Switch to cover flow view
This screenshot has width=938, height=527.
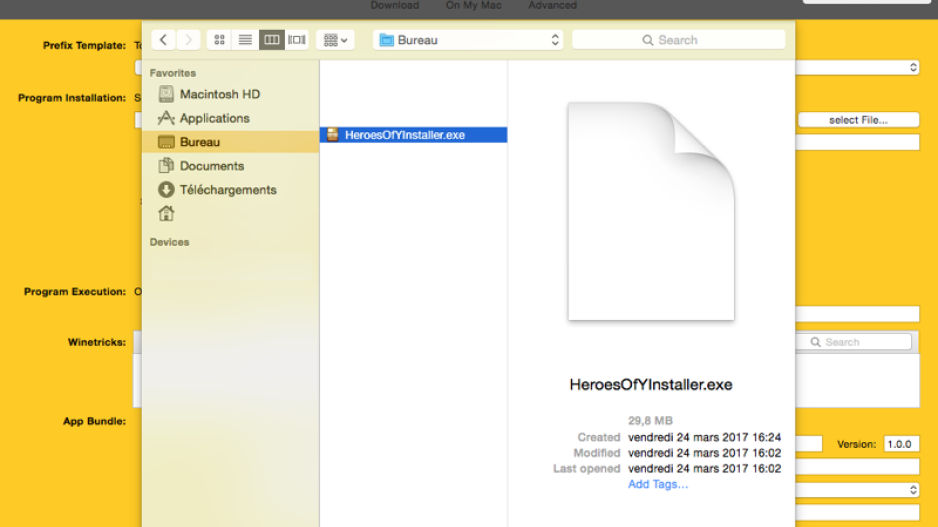297,40
